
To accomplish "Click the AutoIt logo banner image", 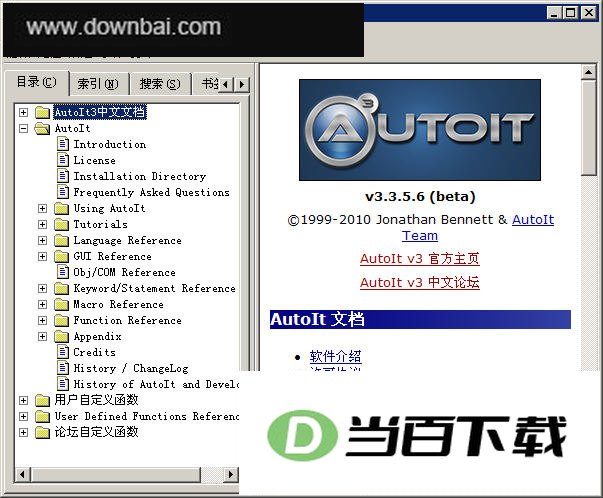I will 420,130.
